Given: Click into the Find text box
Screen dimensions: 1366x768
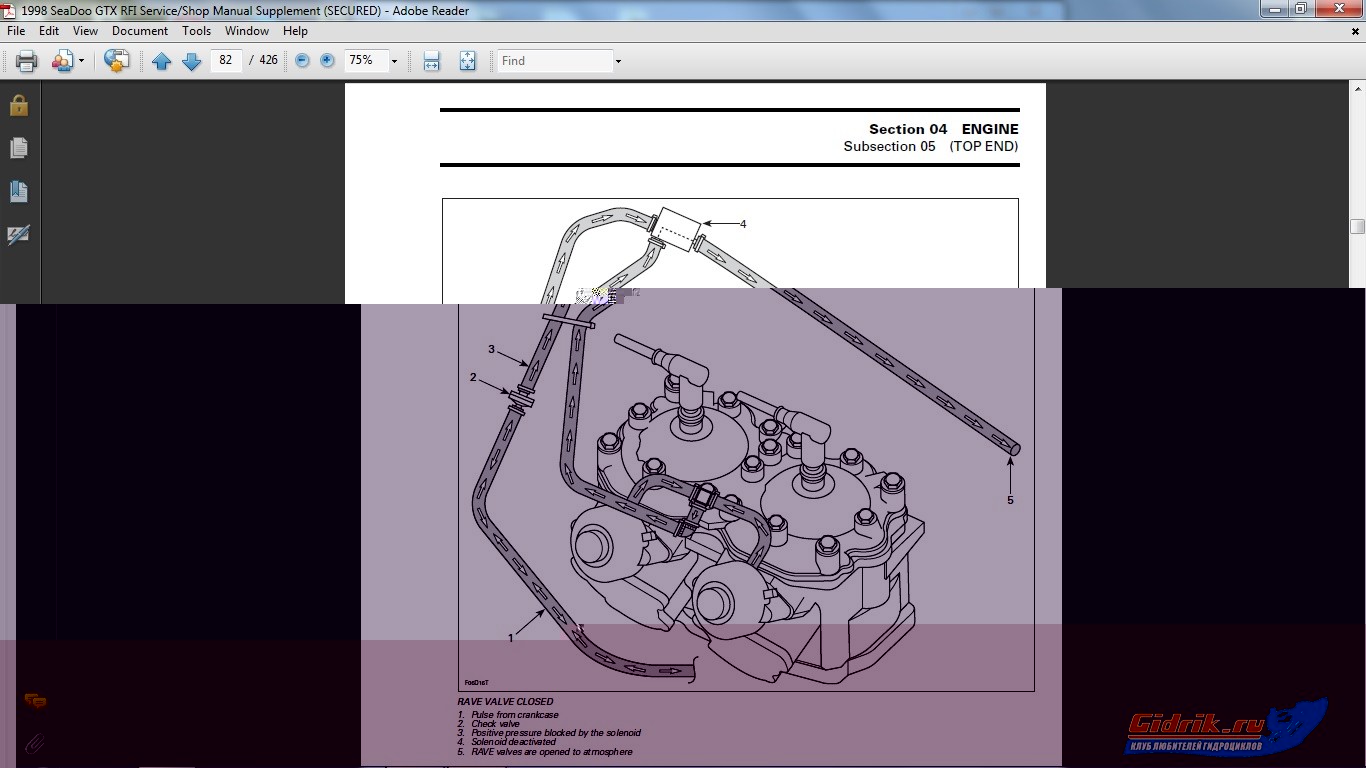Looking at the screenshot, I should pyautogui.click(x=555, y=61).
